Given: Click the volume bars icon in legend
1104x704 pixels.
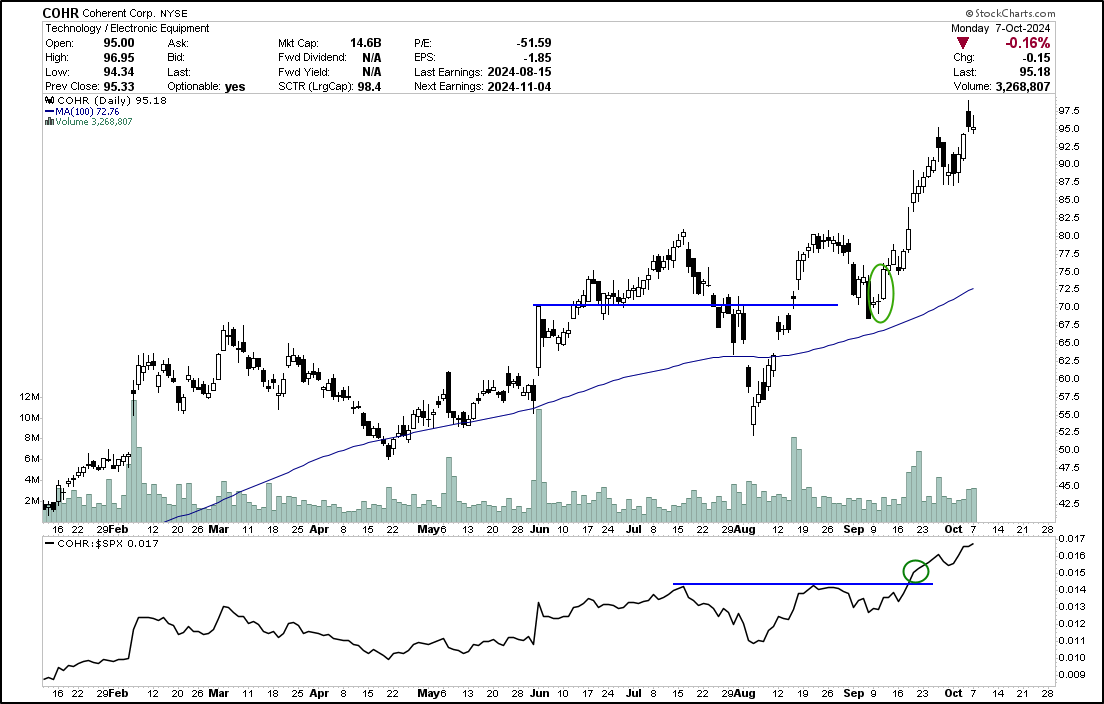Looking at the screenshot, I should tap(49, 122).
